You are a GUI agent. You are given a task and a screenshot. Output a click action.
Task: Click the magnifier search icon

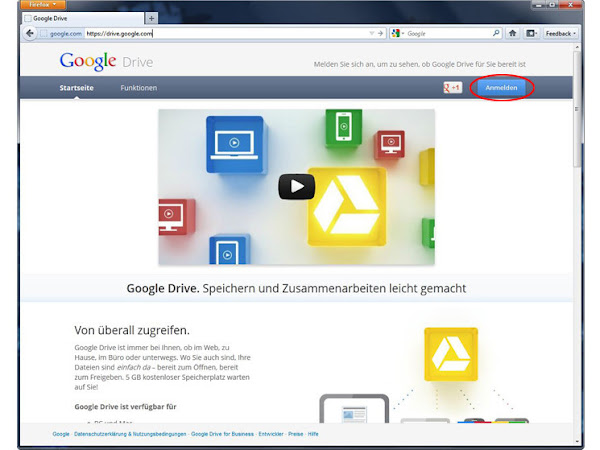click(496, 33)
